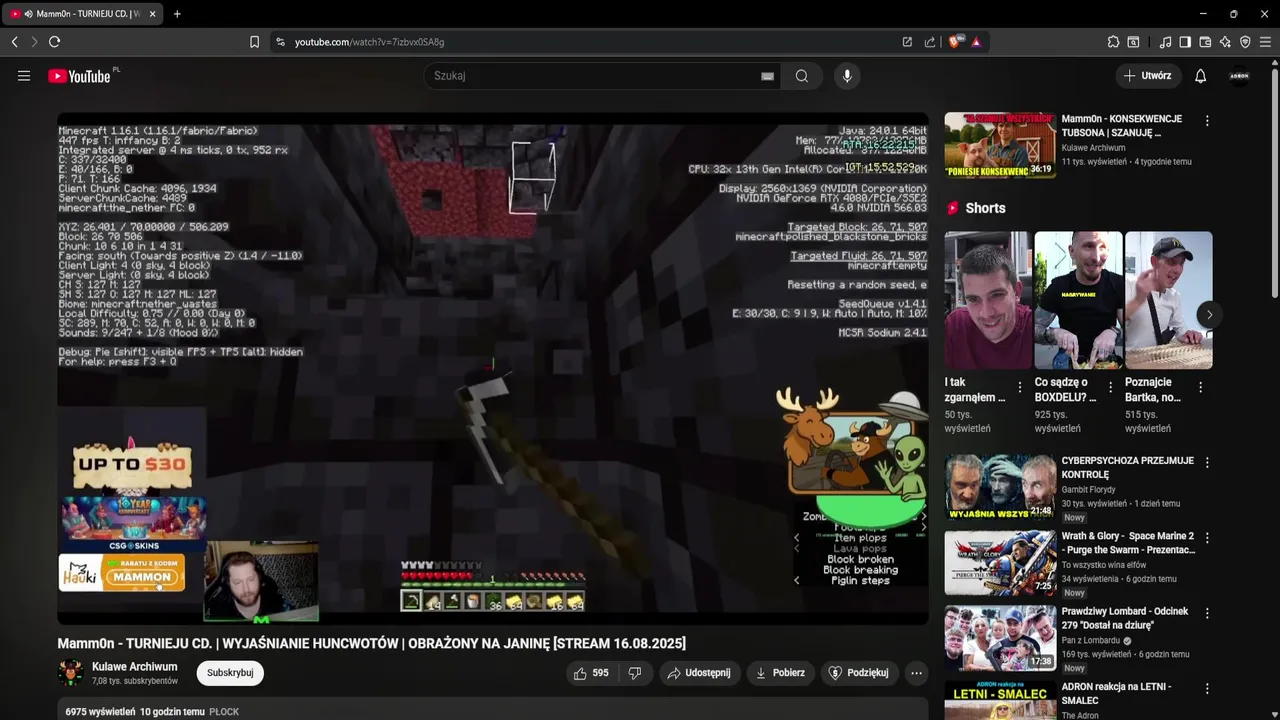Open the Brave Shields lion icon
Image resolution: width=1280 pixels, height=720 pixels.
(955, 42)
